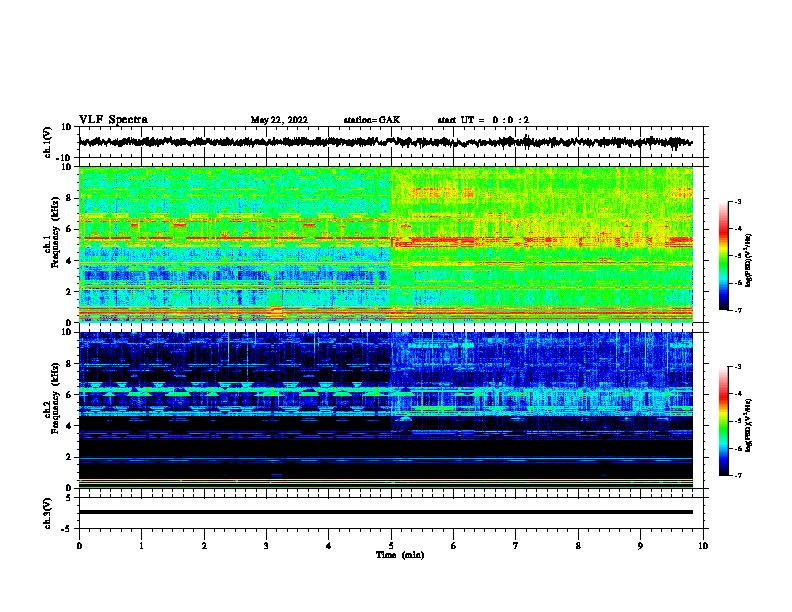This screenshot has height=612, width=792.
Task: Click the "-3" tick on the ch.2 color bar
Action: click(738, 367)
